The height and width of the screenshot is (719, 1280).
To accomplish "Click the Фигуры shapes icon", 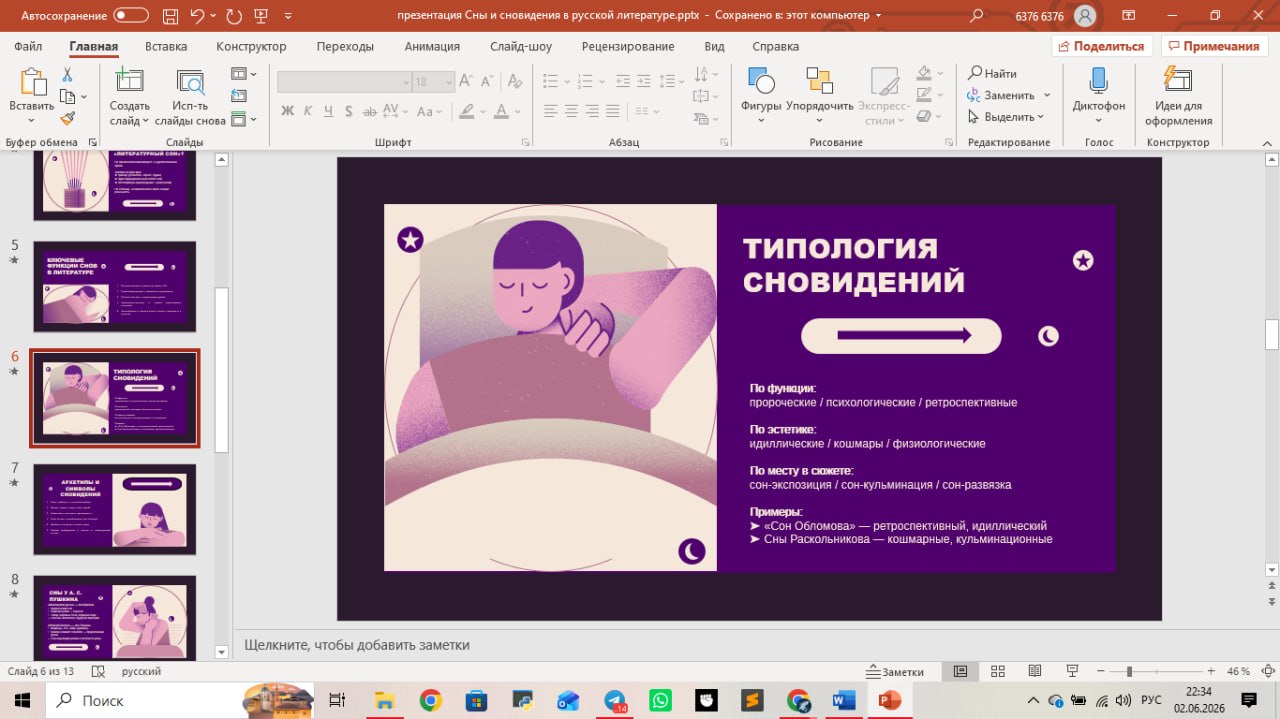I will point(761,81).
